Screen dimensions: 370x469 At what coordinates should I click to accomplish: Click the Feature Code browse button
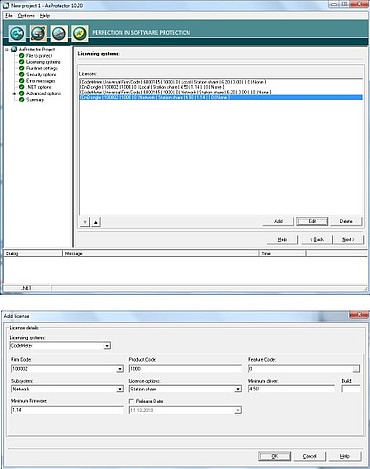click(356, 369)
